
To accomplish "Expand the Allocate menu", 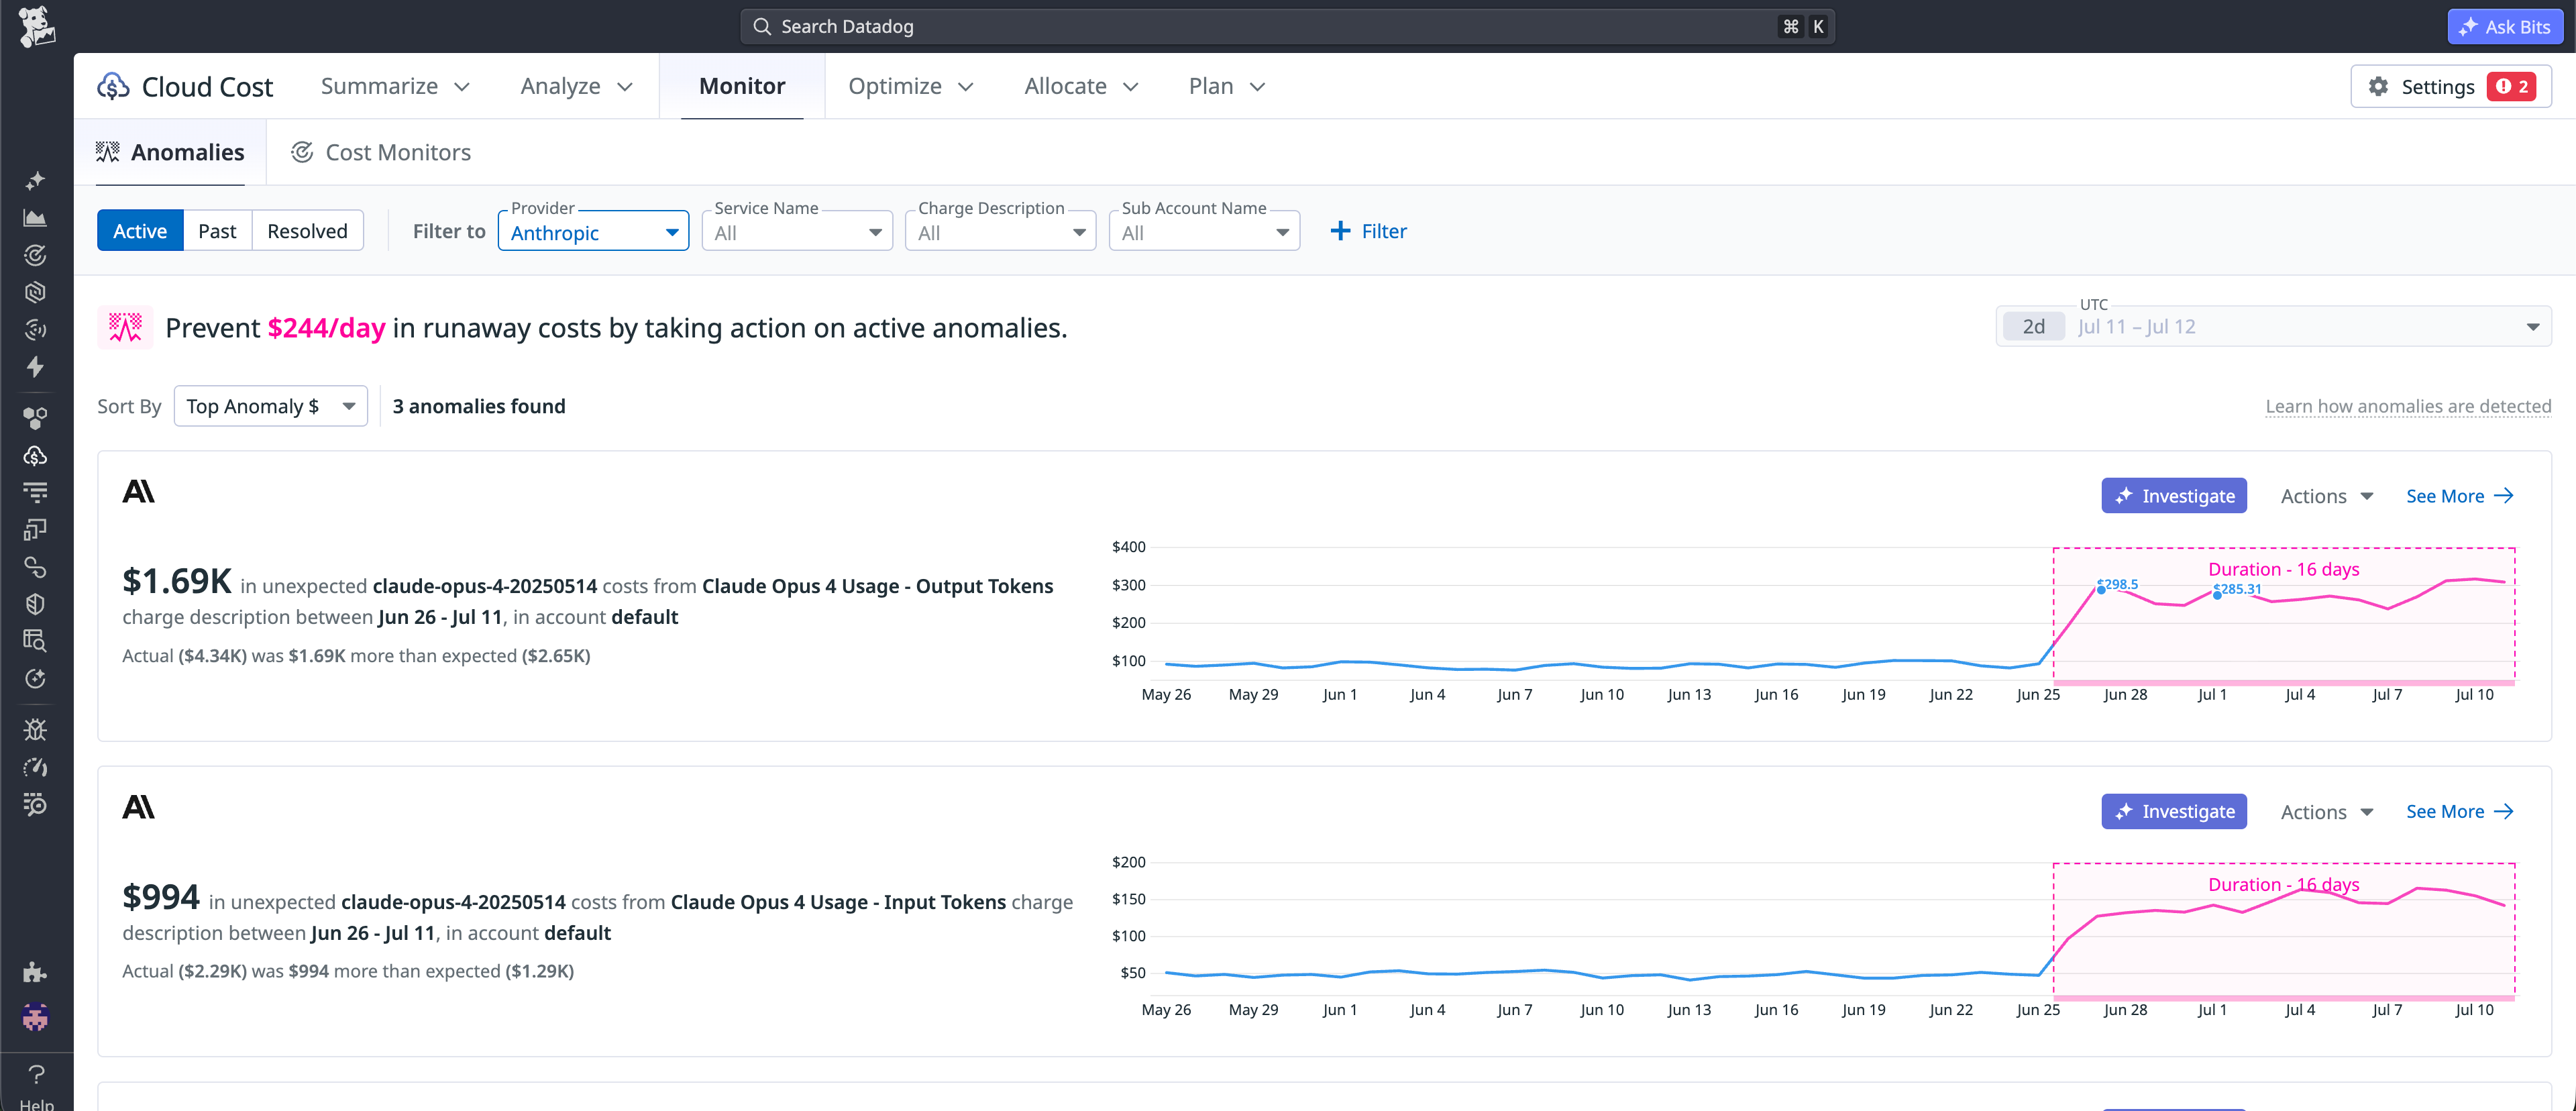I will pos(1082,86).
